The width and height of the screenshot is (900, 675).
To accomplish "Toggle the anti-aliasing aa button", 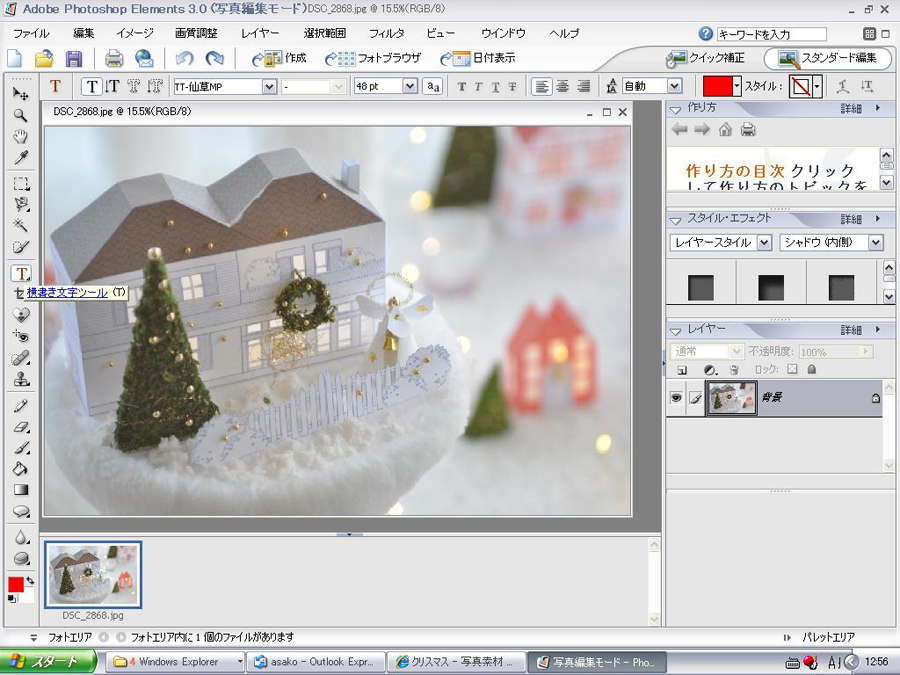I will [433, 87].
